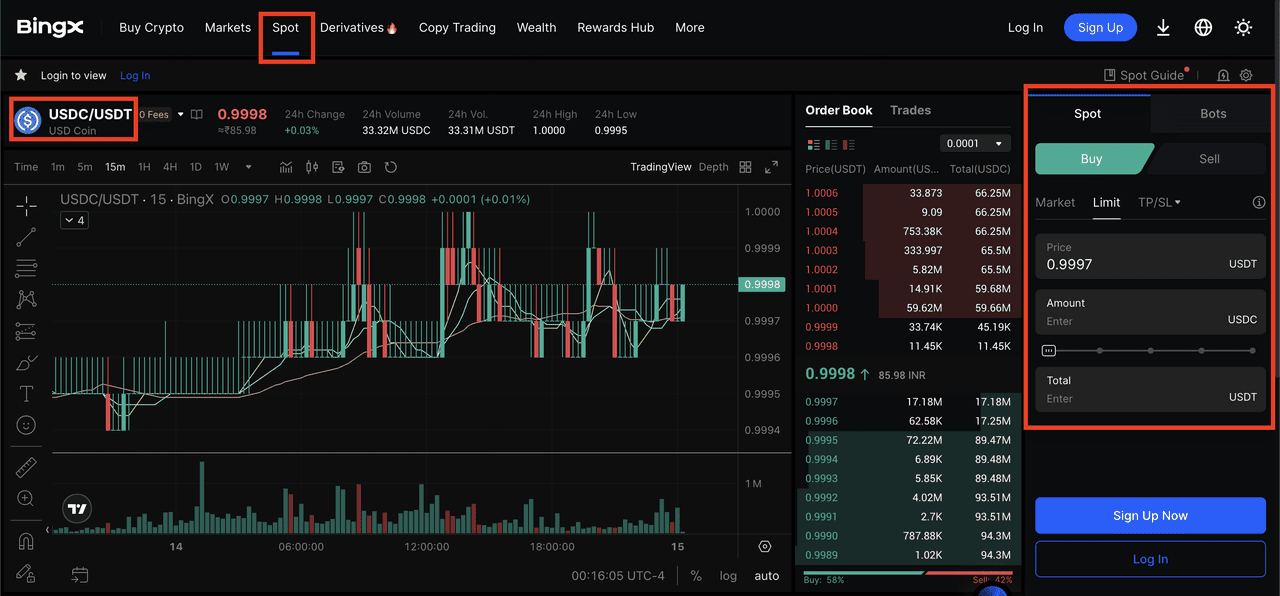Open the More navigation menu
The width and height of the screenshot is (1280, 596).
[x=690, y=28]
